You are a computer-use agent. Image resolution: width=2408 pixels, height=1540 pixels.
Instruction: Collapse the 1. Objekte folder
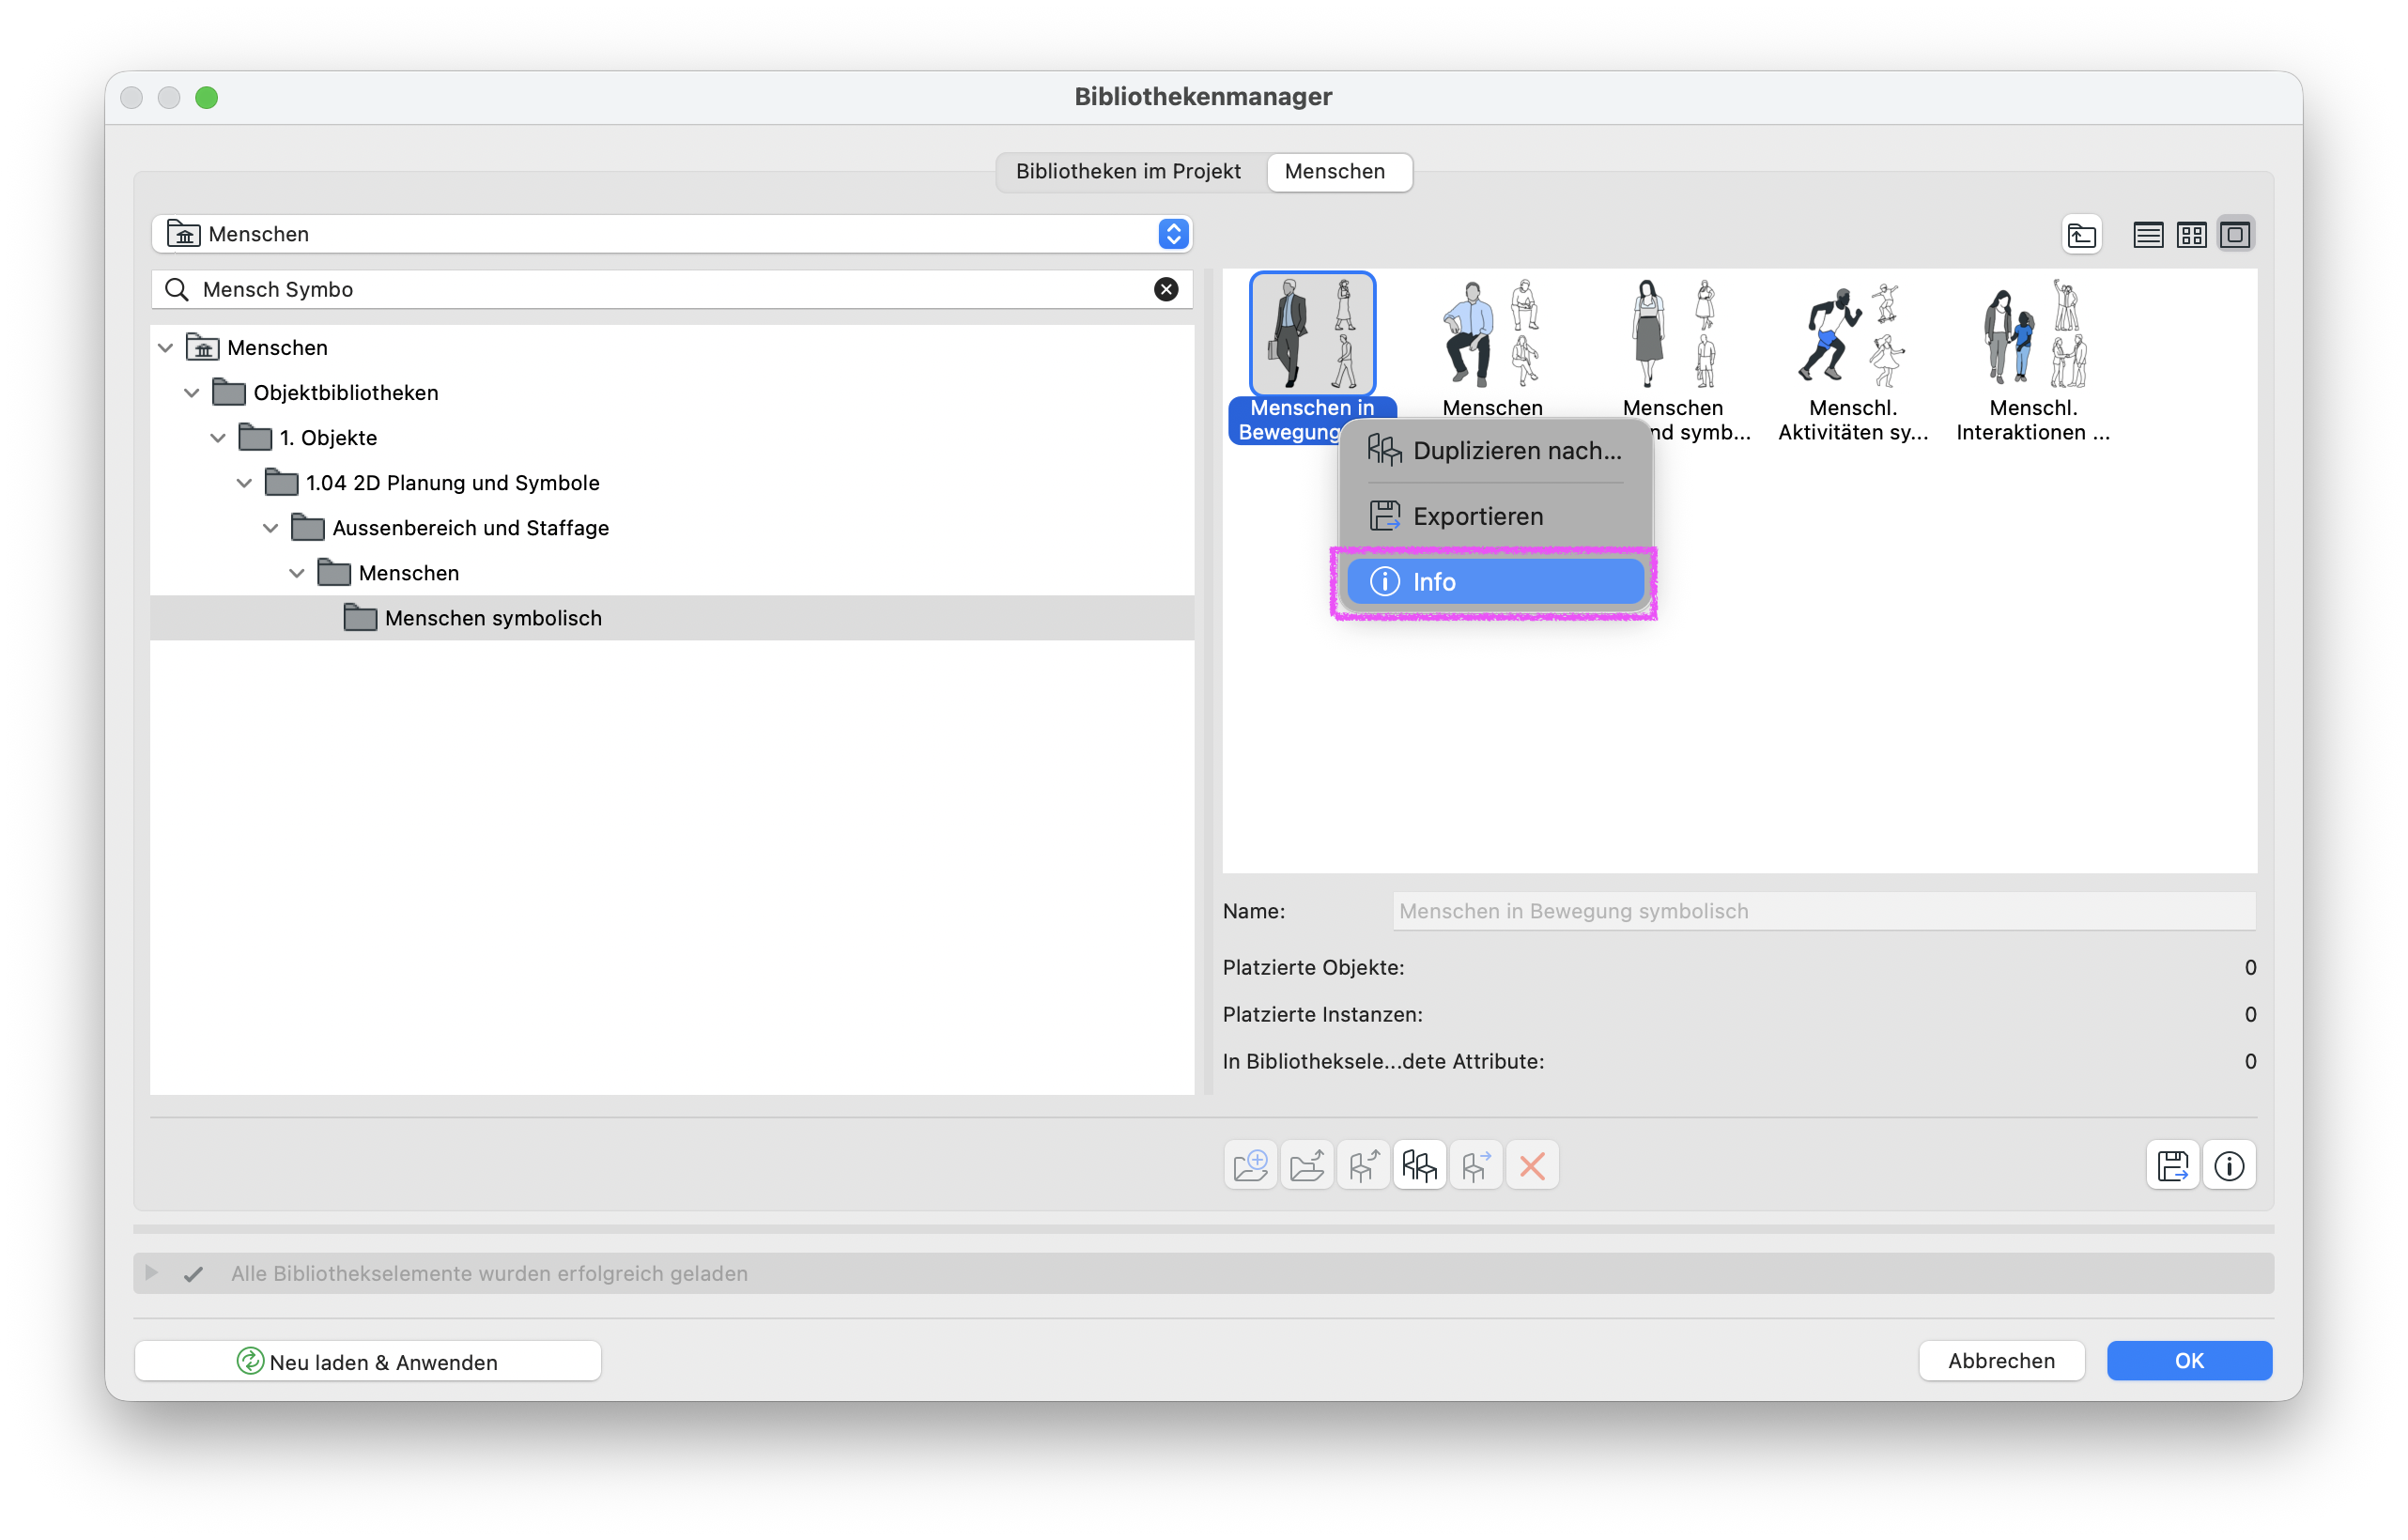(218, 438)
